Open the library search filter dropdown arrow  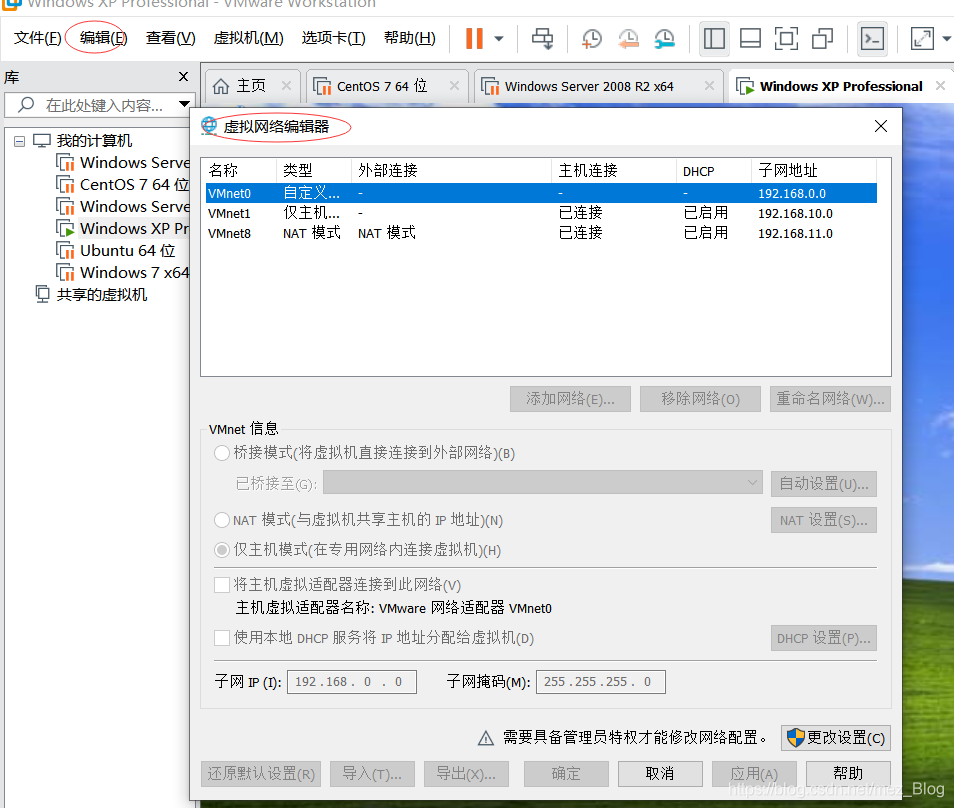click(184, 105)
